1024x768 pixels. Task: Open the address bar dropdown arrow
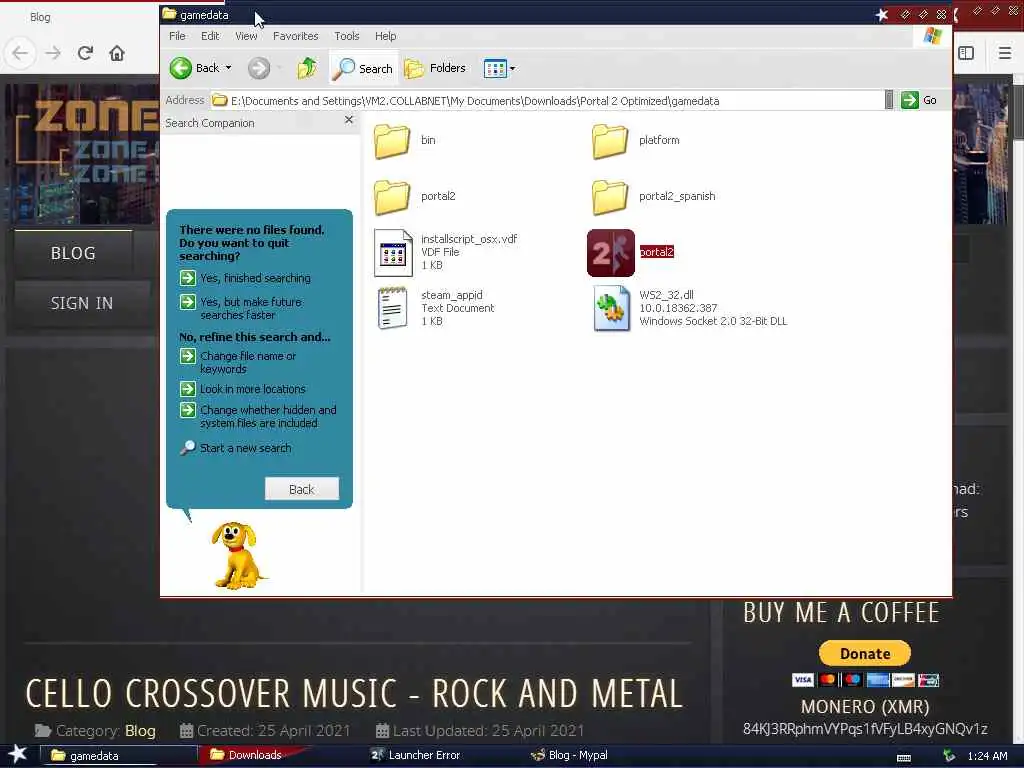(889, 100)
